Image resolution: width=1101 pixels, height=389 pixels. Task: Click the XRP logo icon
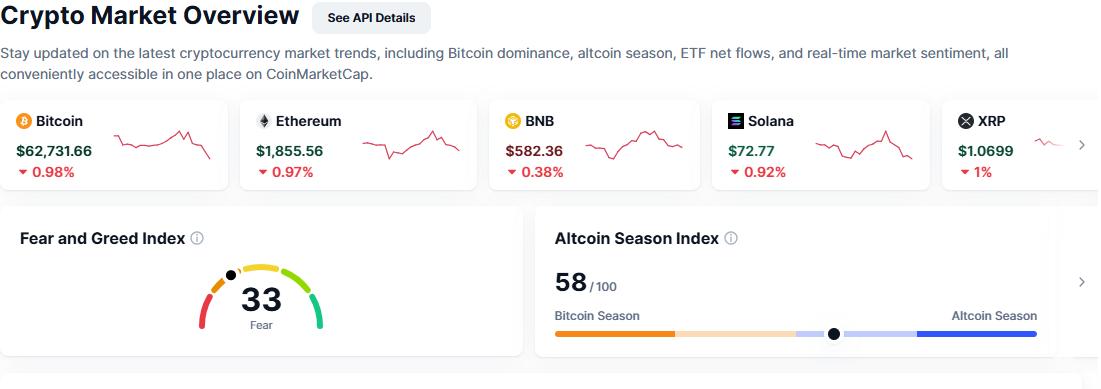(966, 121)
